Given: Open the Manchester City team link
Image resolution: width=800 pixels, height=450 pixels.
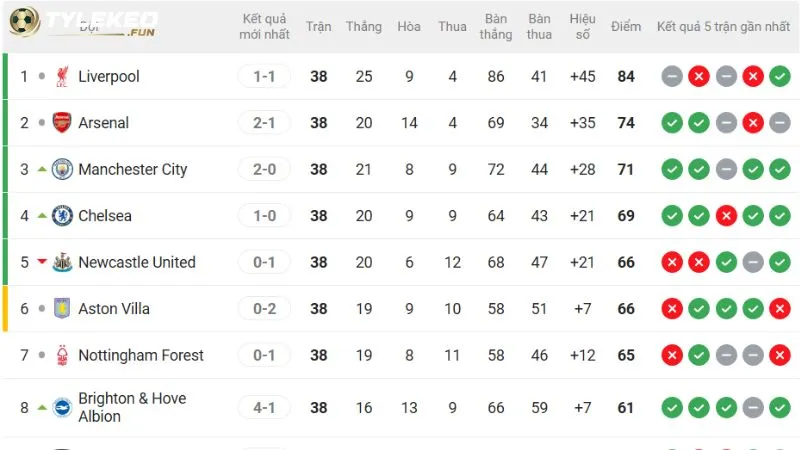Looking at the screenshot, I should pyautogui.click(x=133, y=169).
